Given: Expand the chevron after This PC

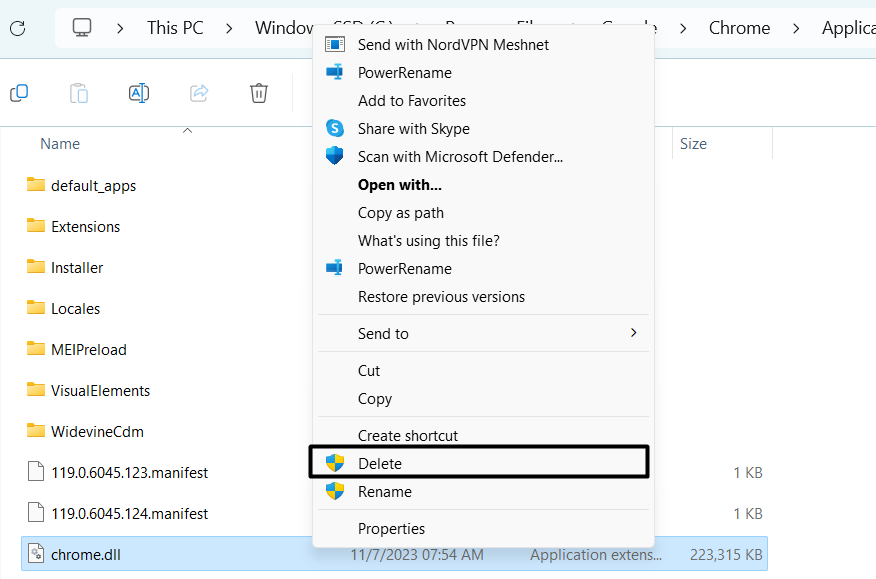Looking at the screenshot, I should tap(231, 28).
